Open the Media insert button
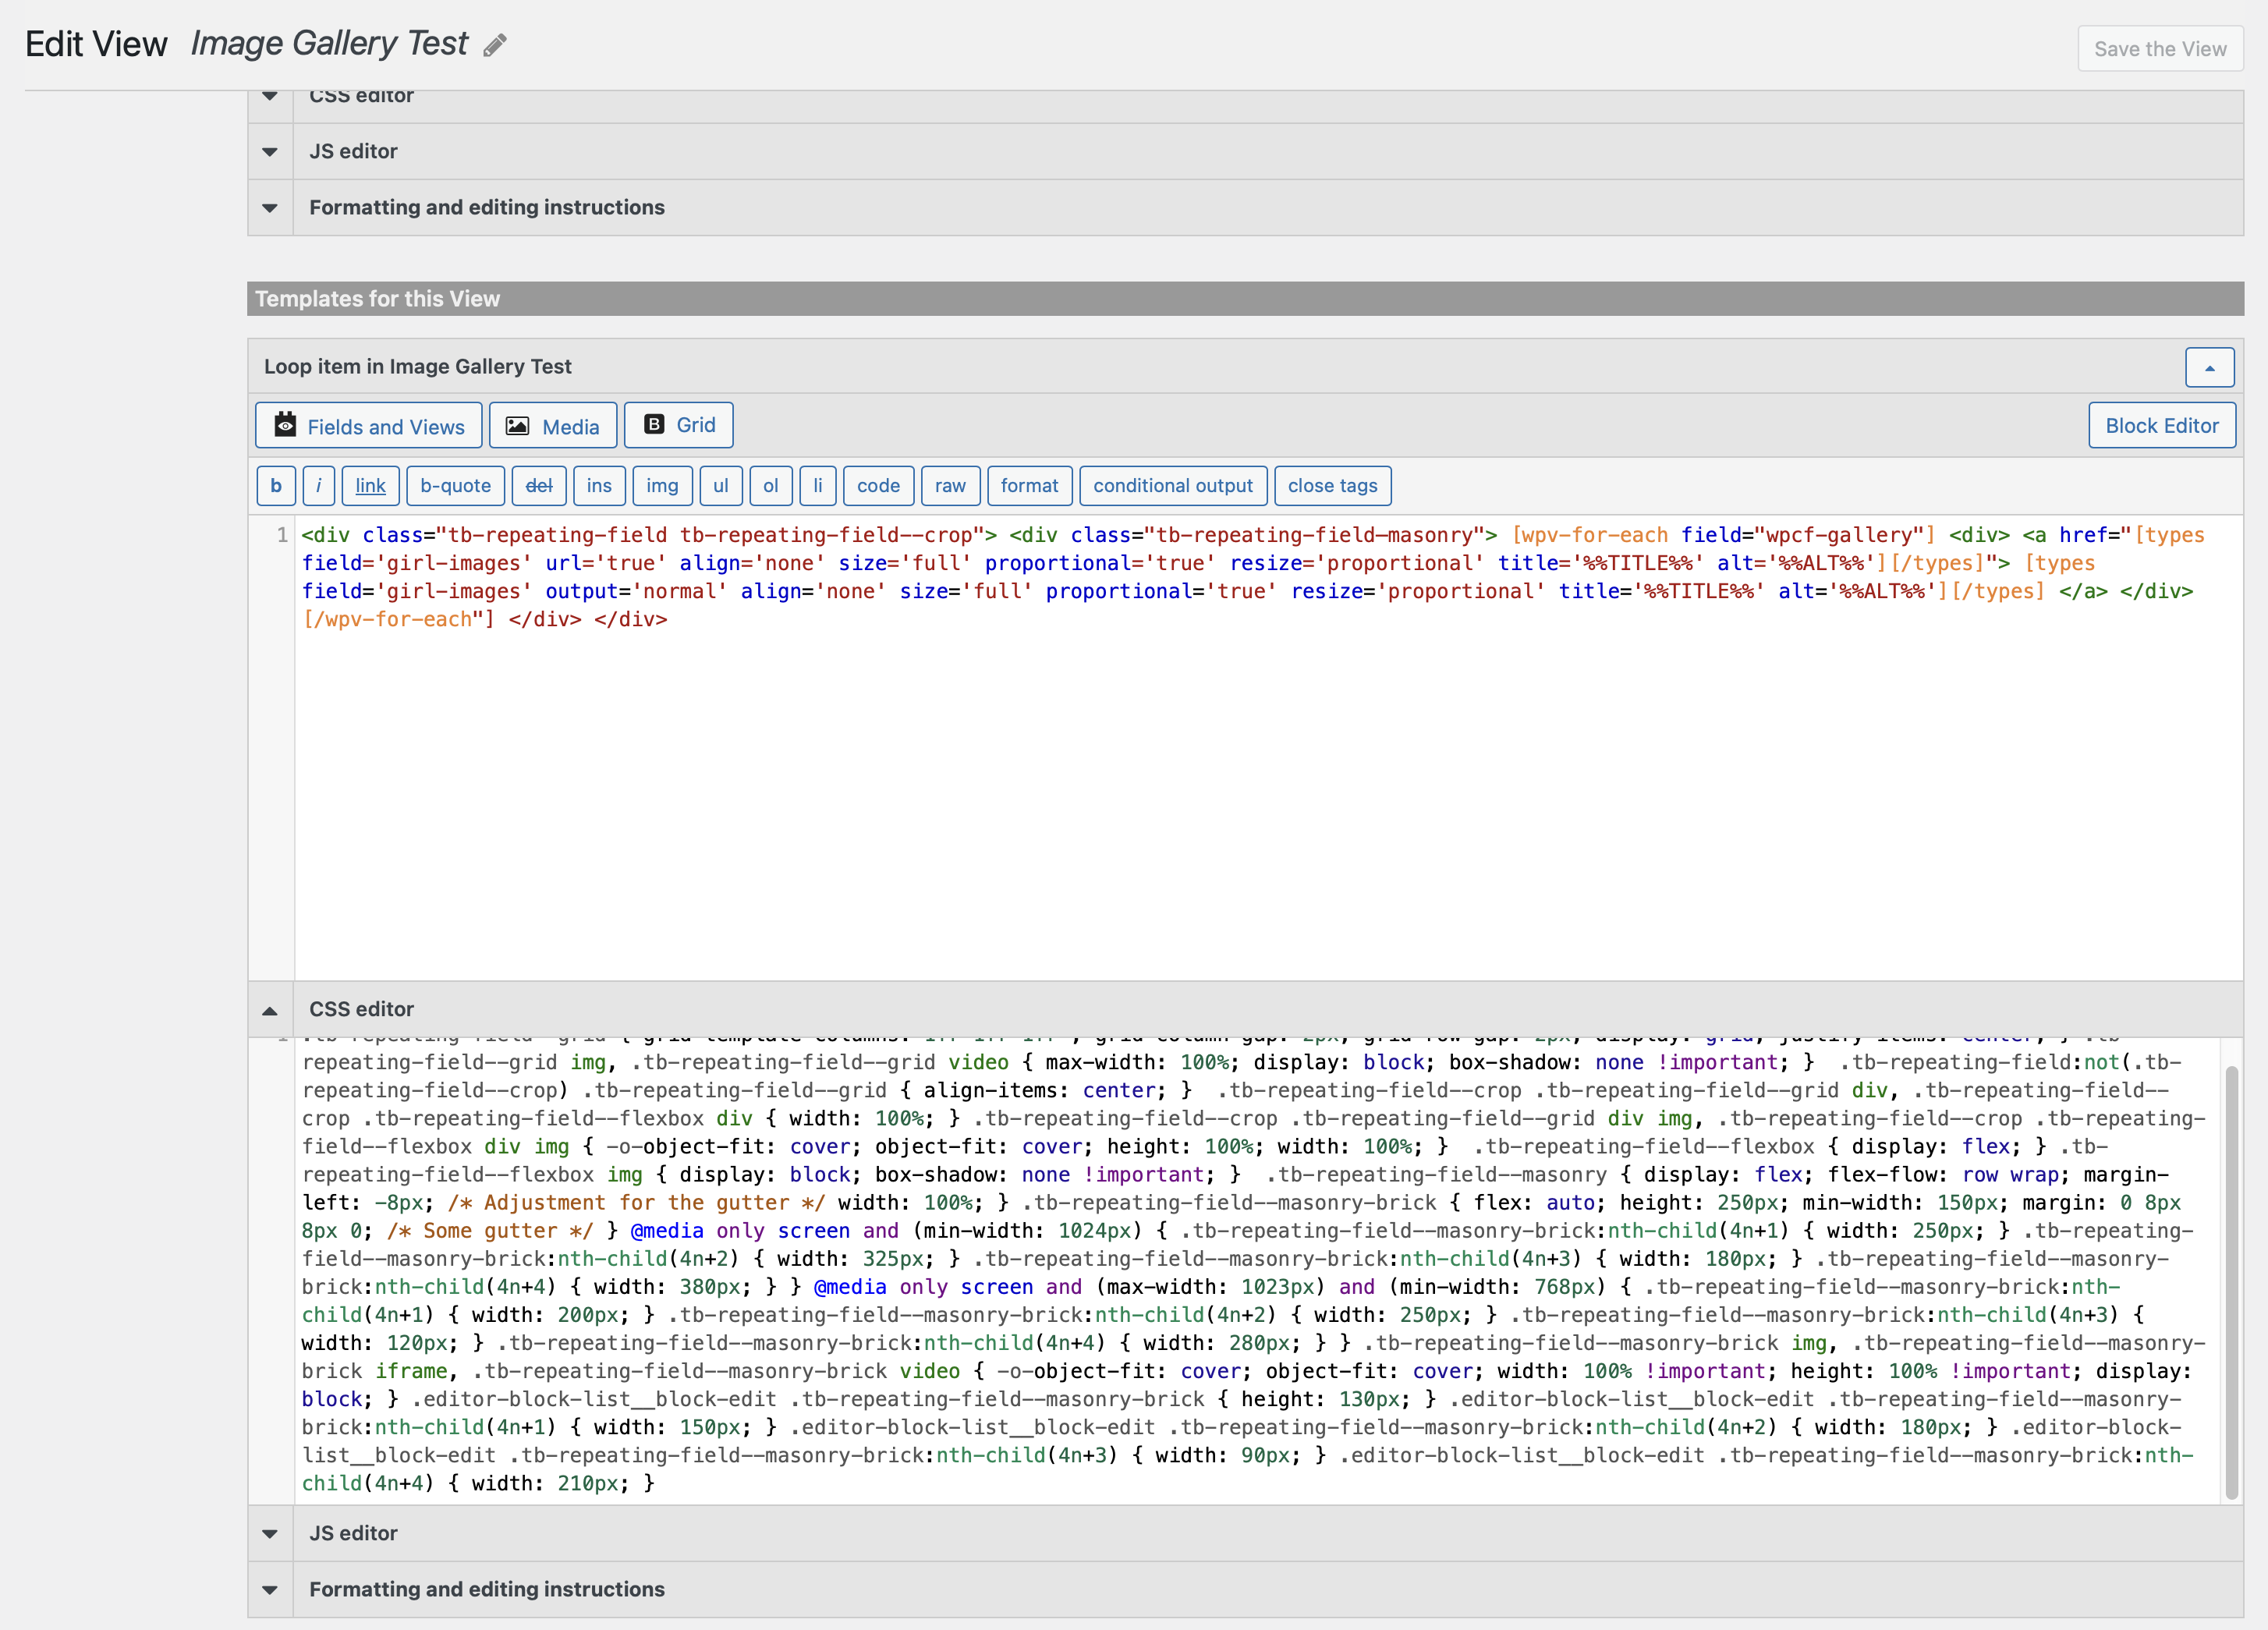 click(x=552, y=426)
